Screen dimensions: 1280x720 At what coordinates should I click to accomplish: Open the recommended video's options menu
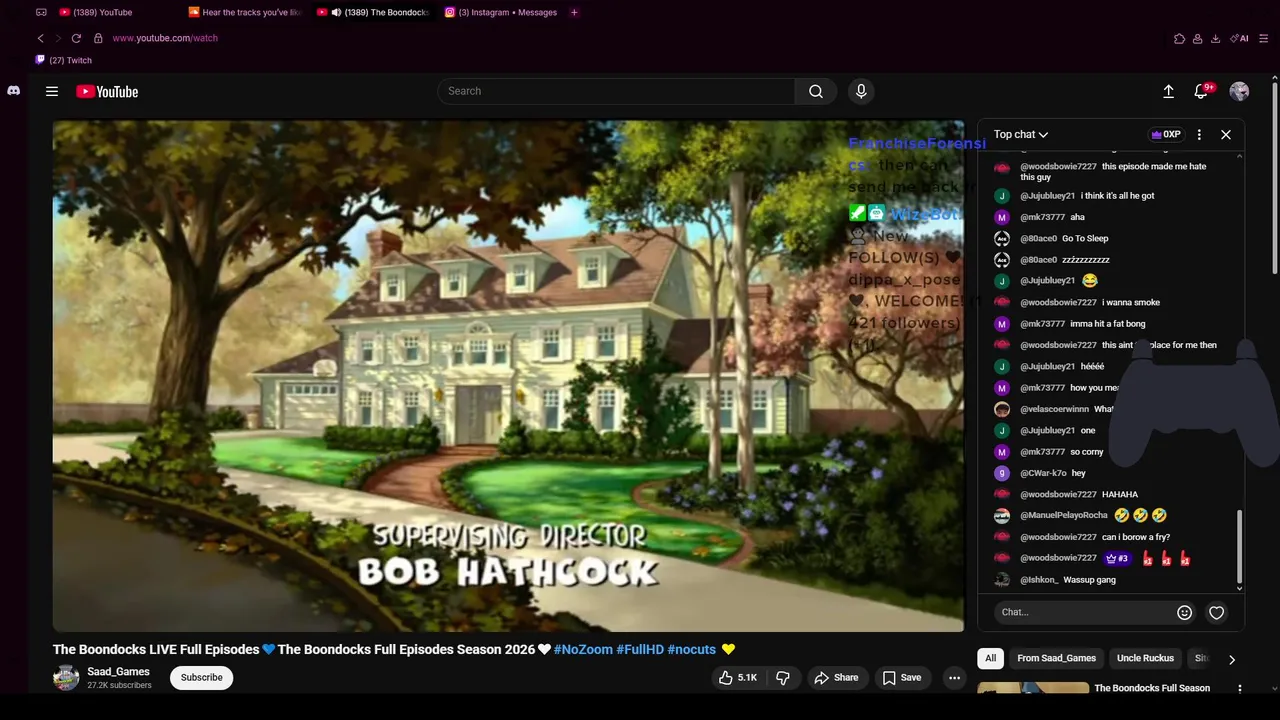pos(1239,688)
